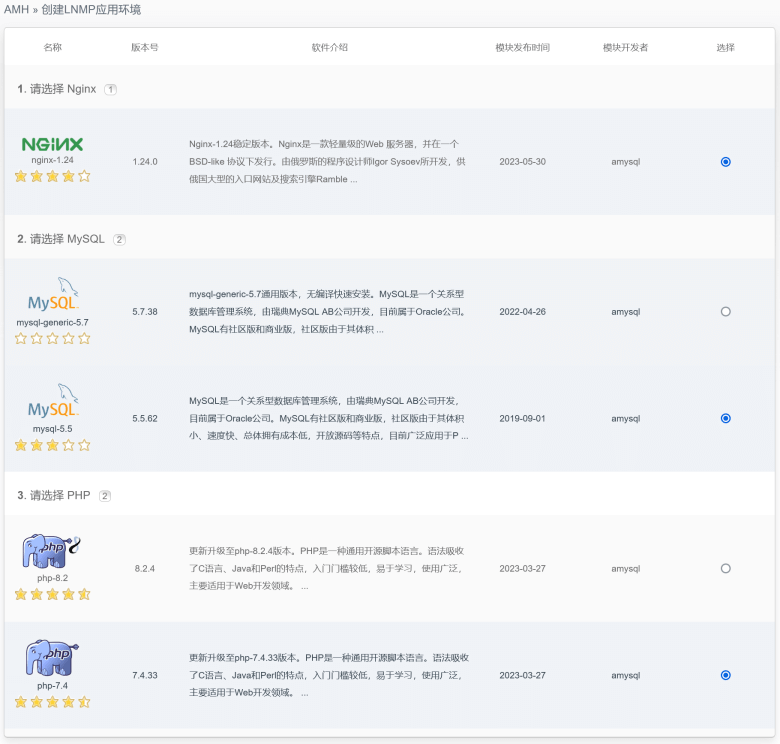Screen dimensions: 780x744
Task: Click the amysql developer in nginx row
Action: point(625,162)
